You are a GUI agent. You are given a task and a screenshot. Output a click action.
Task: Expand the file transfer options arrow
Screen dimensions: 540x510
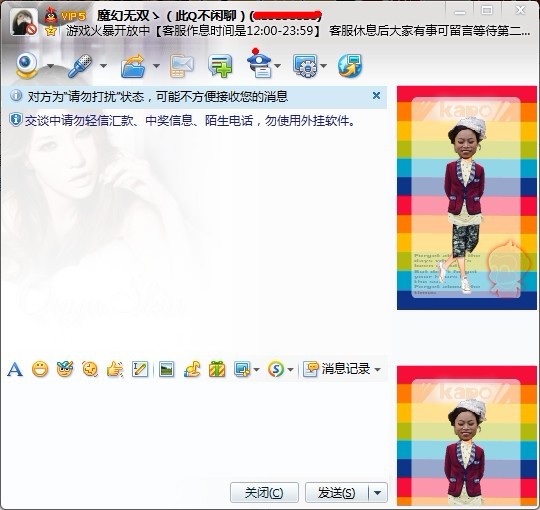tap(156, 66)
